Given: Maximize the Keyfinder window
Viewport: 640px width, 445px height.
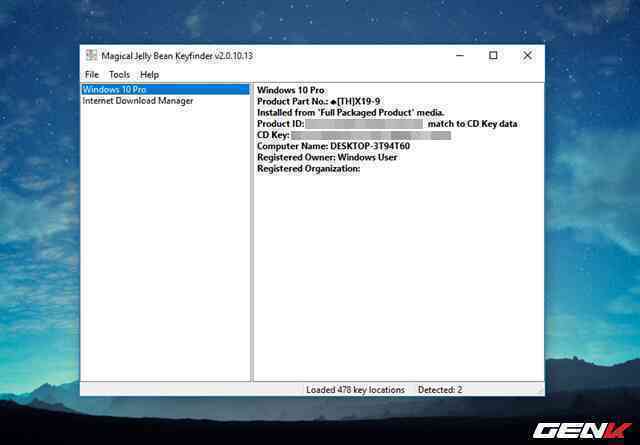Looking at the screenshot, I should (x=493, y=55).
